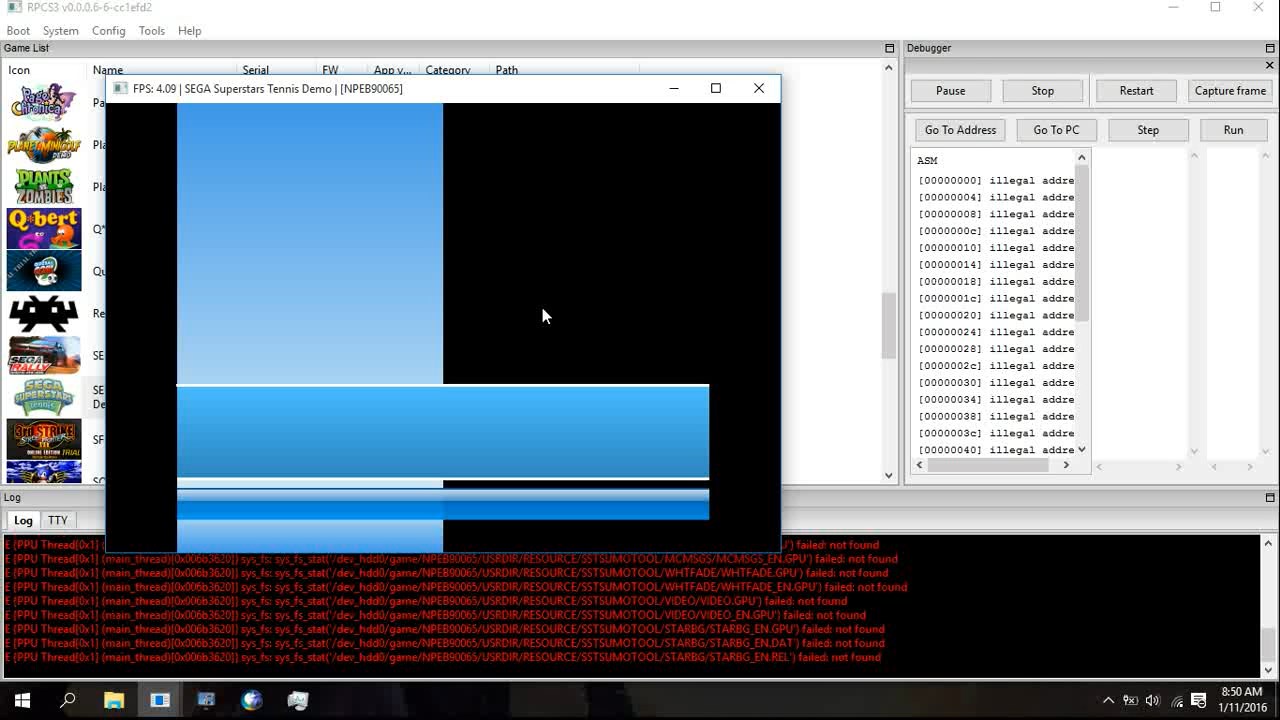This screenshot has width=1280, height=720.
Task: Show hidden system tray icons
Action: pyautogui.click(x=1108, y=700)
